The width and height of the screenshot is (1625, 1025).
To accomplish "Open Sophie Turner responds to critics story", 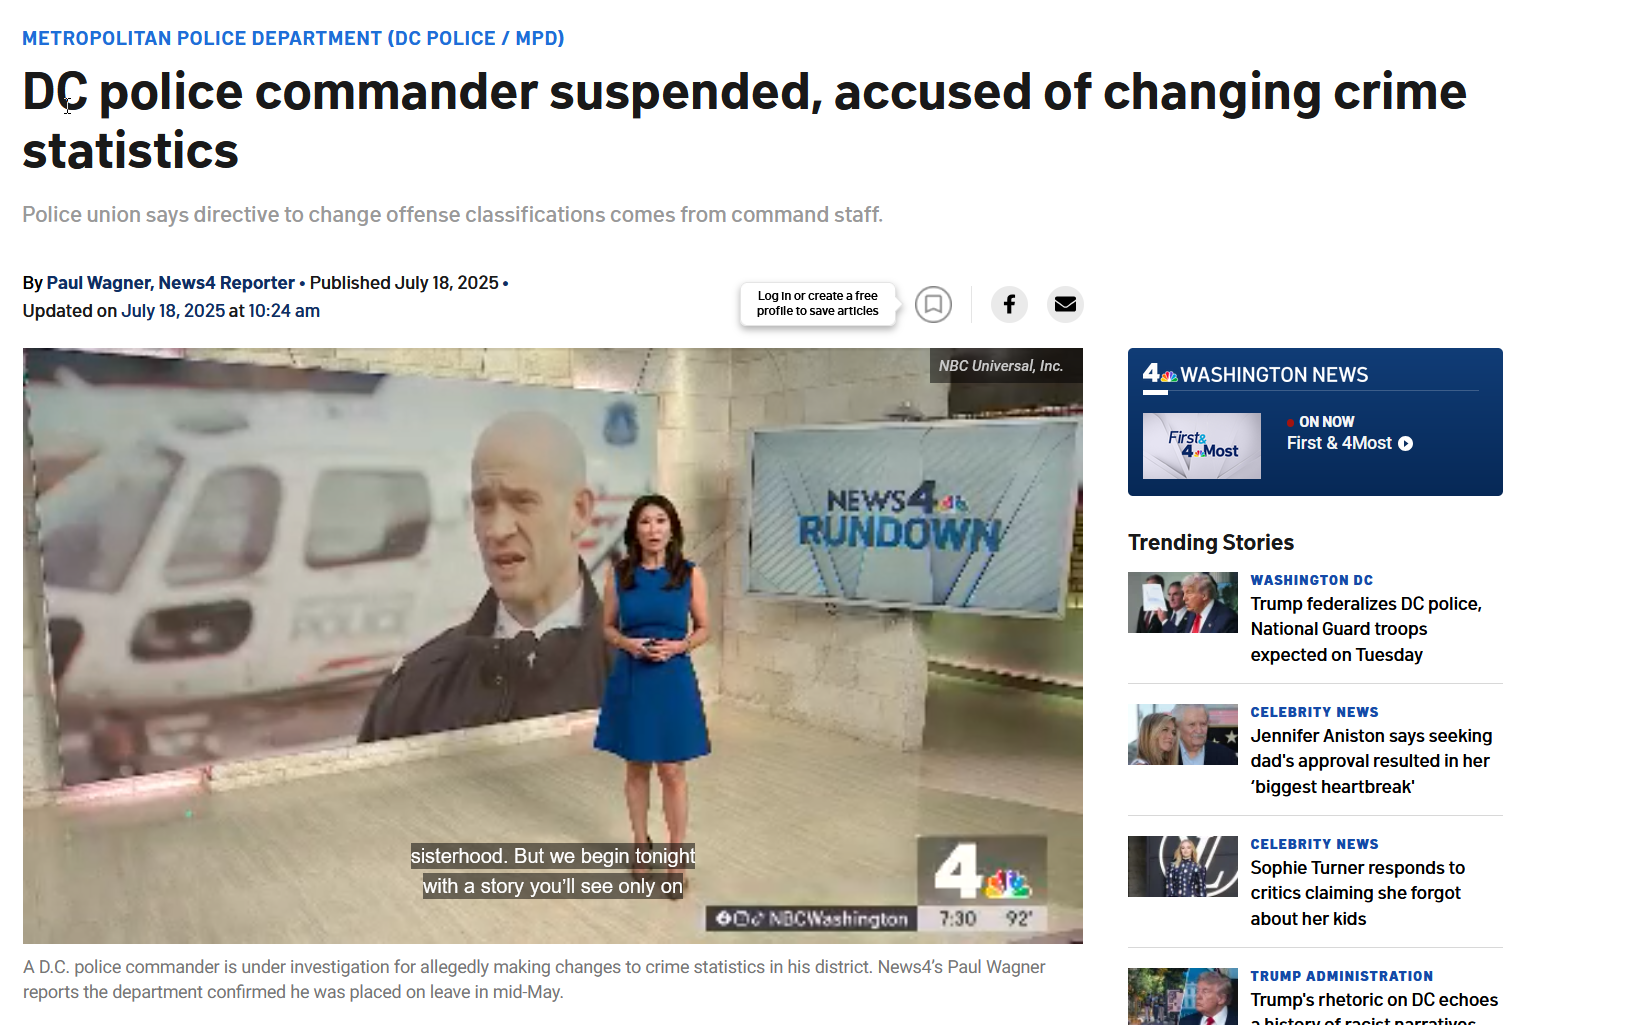I will (x=1357, y=893).
